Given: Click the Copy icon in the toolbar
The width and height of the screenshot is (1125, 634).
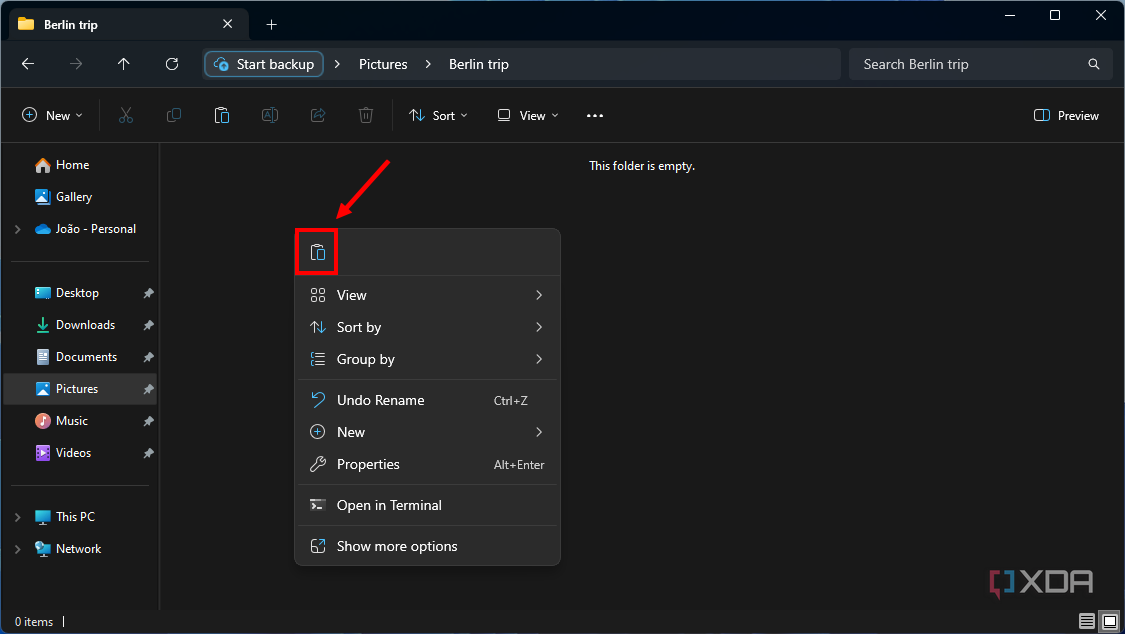Looking at the screenshot, I should (174, 115).
